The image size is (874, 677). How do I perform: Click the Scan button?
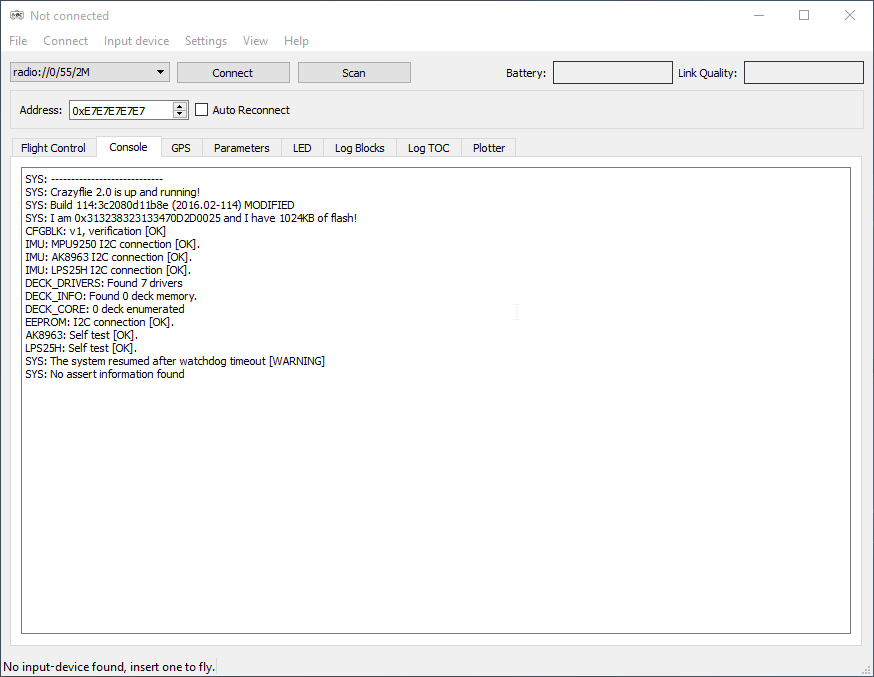point(354,73)
